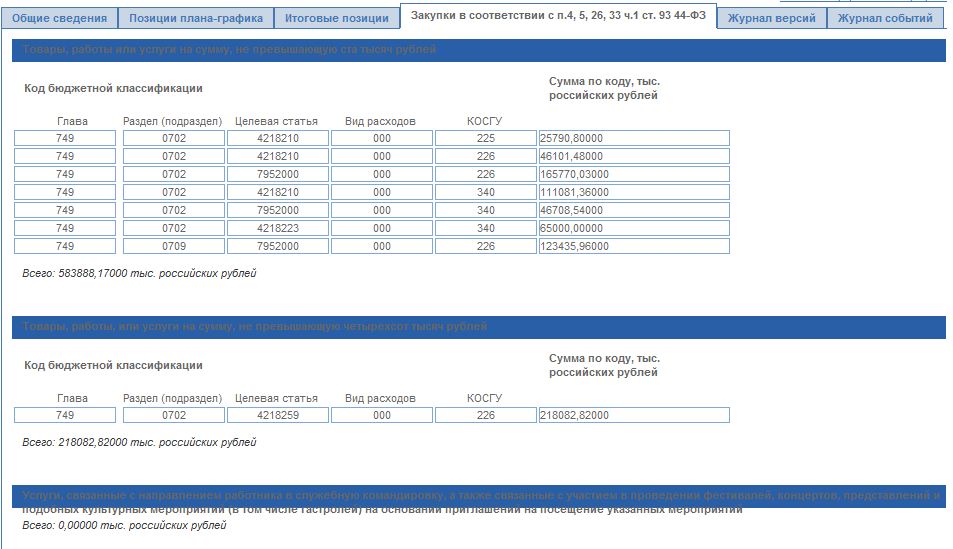Click the Целевая статья field showing 4218223
953x549 pixels.
coord(278,228)
